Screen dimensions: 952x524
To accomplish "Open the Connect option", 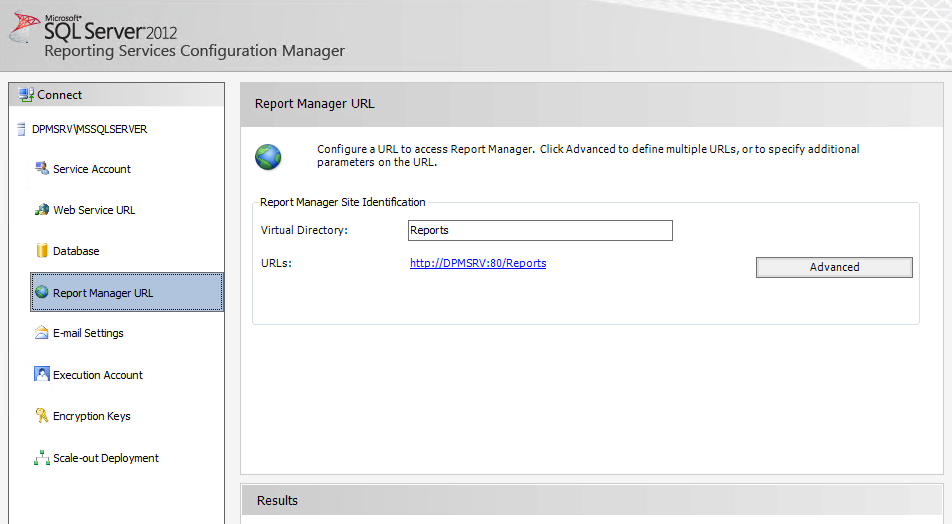I will tap(60, 95).
